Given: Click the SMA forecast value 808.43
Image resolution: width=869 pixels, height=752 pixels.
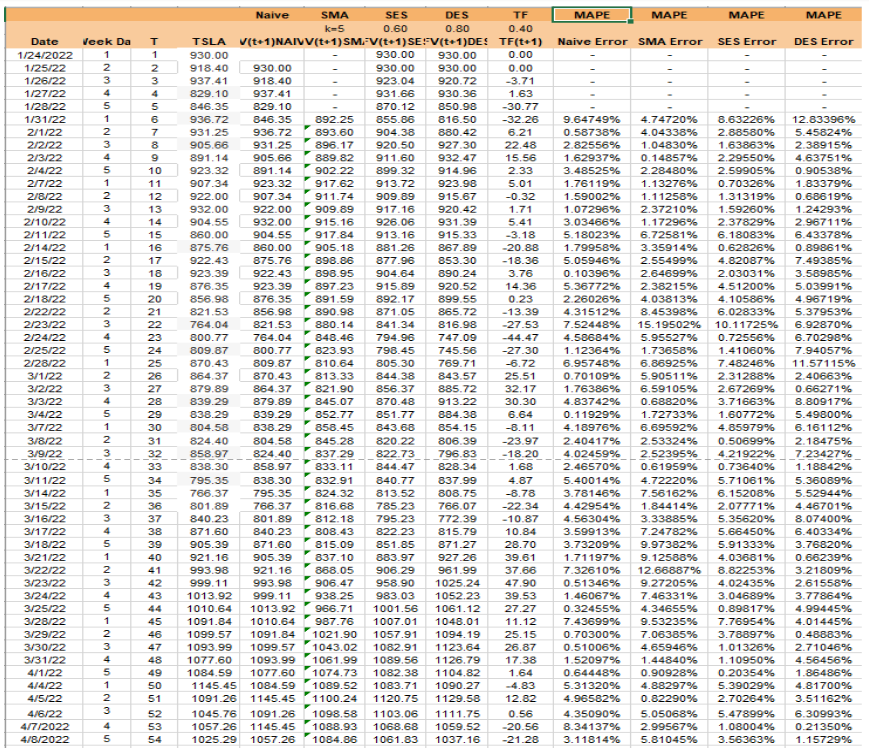Looking at the screenshot, I should (x=334, y=531).
